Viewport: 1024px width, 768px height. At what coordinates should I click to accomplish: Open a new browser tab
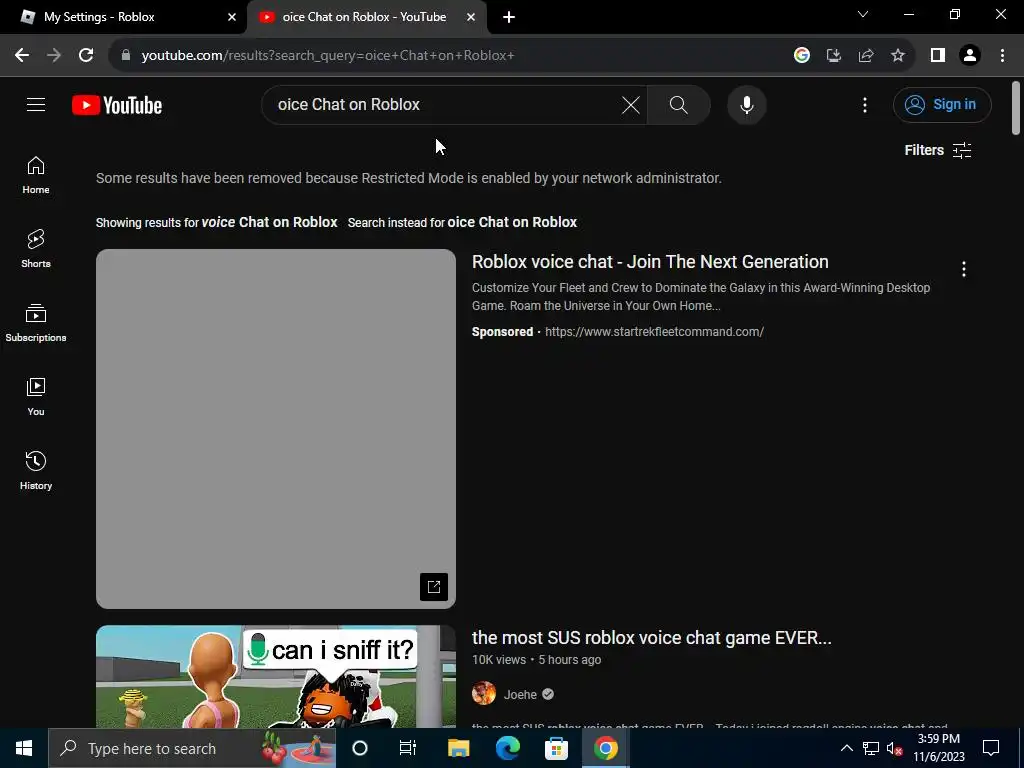(x=509, y=17)
